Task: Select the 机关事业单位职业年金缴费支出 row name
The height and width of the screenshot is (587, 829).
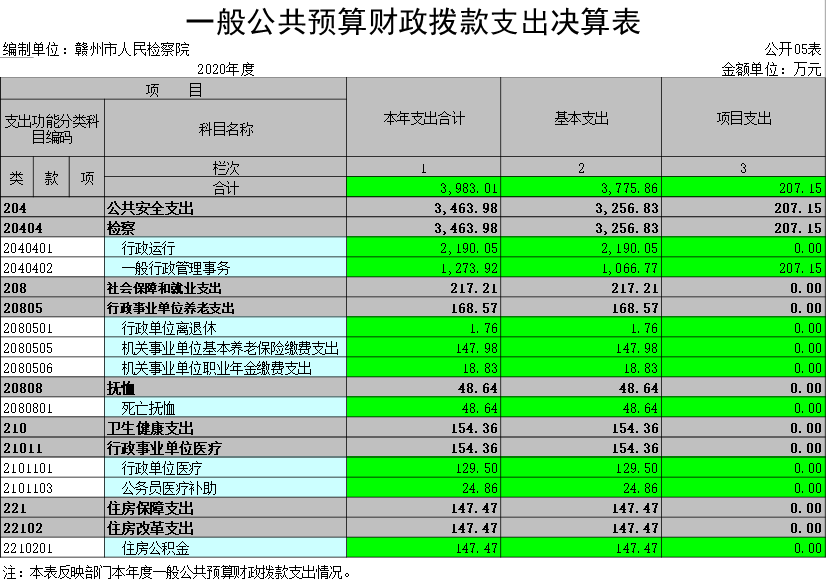Action: pyautogui.click(x=216, y=368)
